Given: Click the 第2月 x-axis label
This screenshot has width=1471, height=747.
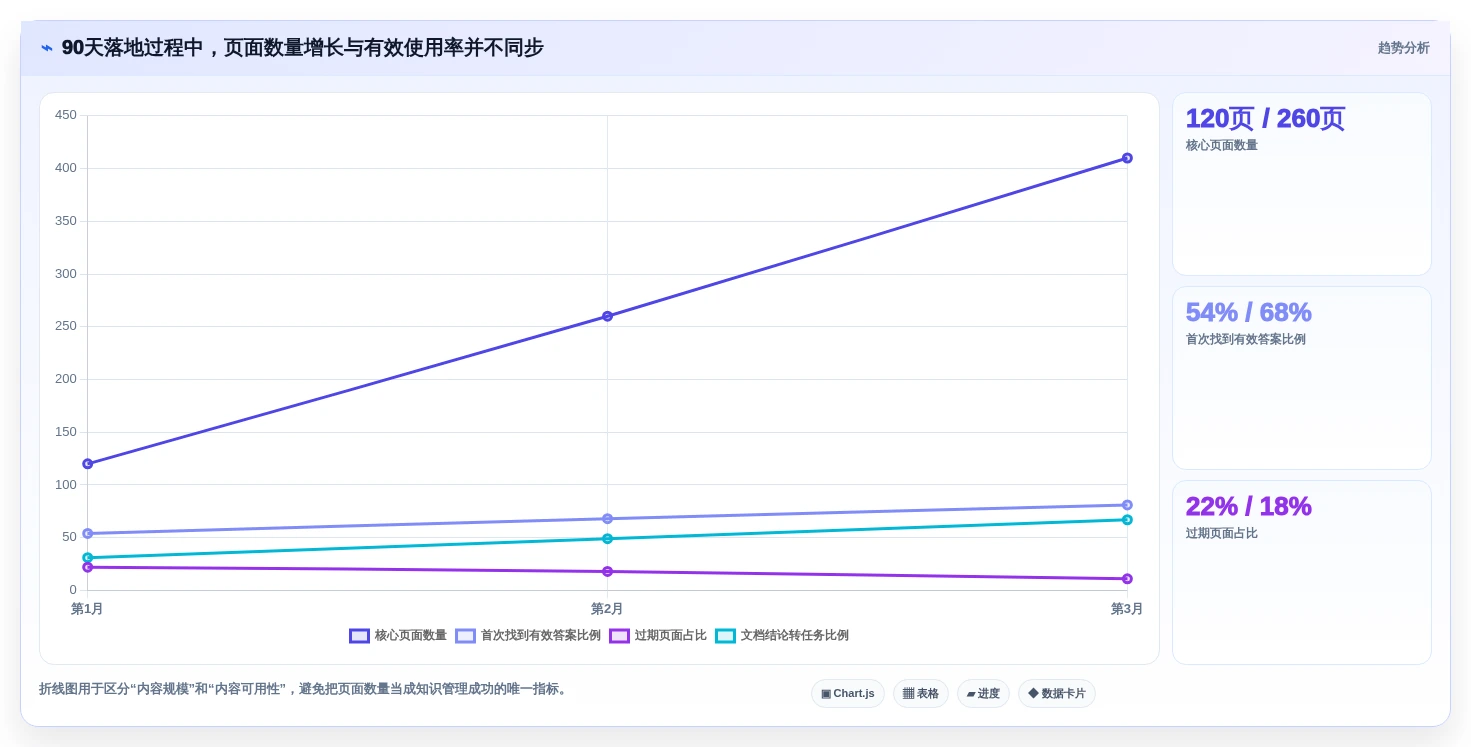Looking at the screenshot, I should tap(607, 609).
